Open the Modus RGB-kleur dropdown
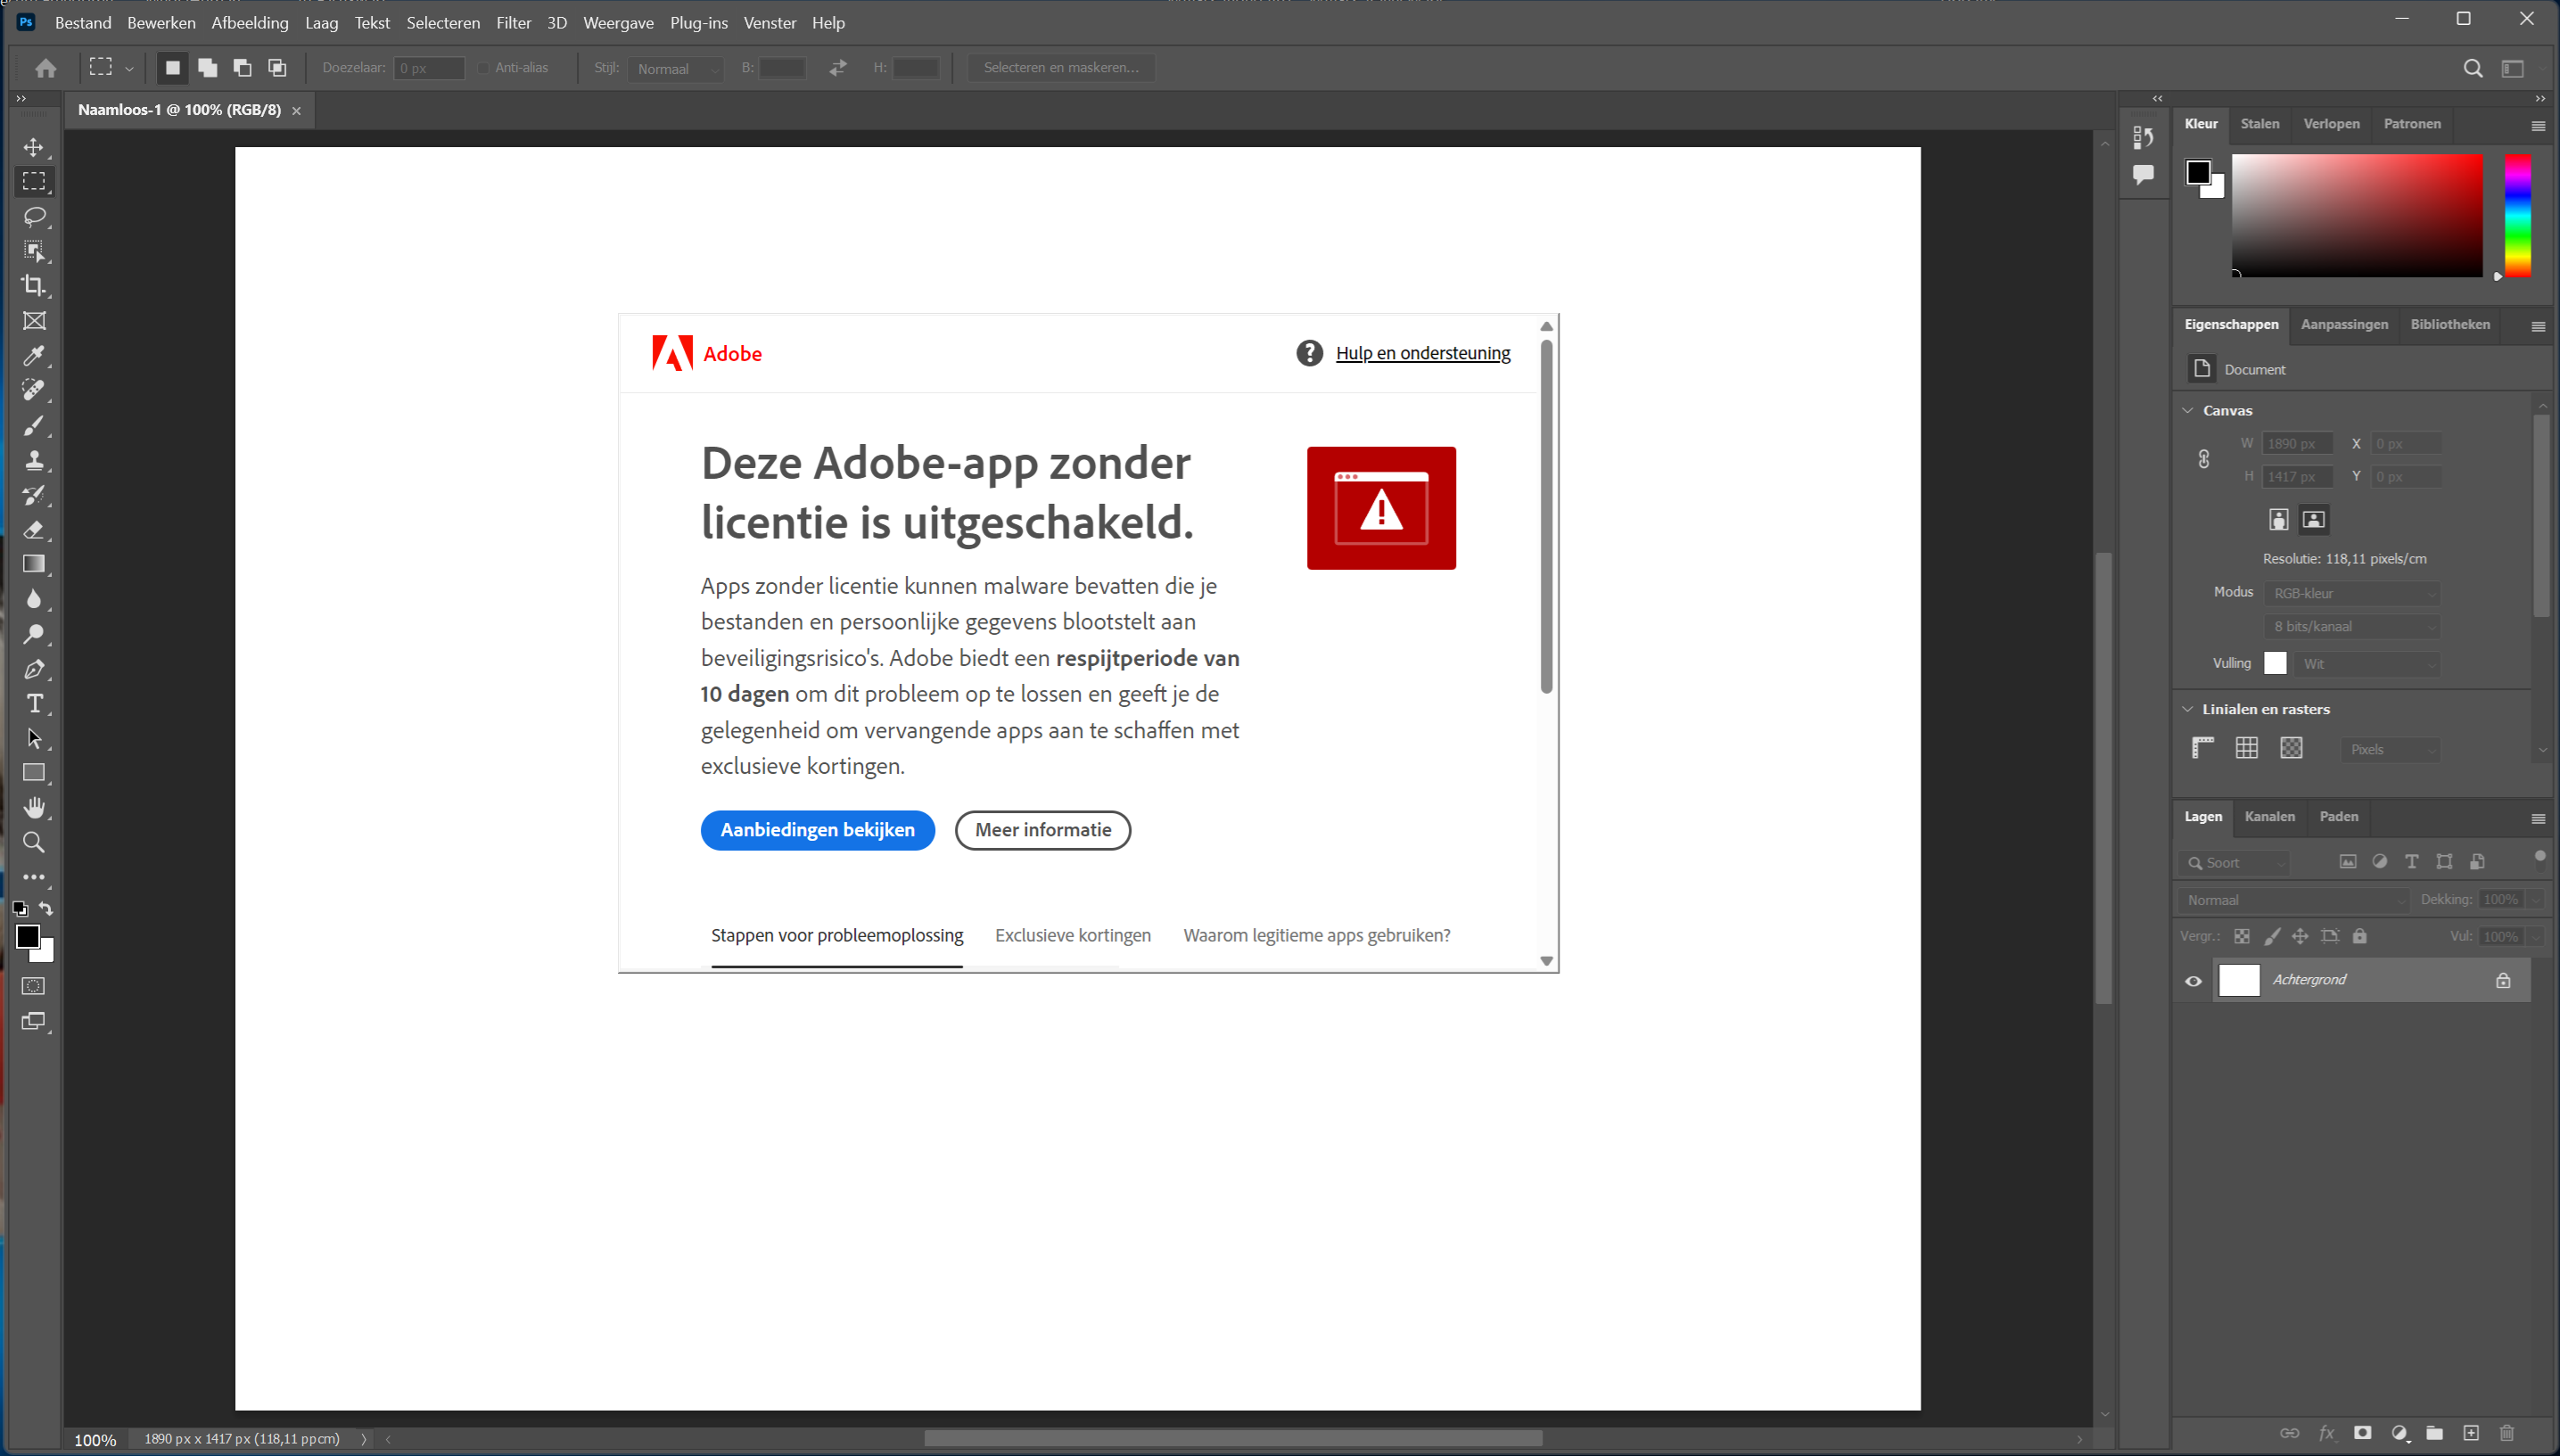The height and width of the screenshot is (1456, 2560). 2353,593
